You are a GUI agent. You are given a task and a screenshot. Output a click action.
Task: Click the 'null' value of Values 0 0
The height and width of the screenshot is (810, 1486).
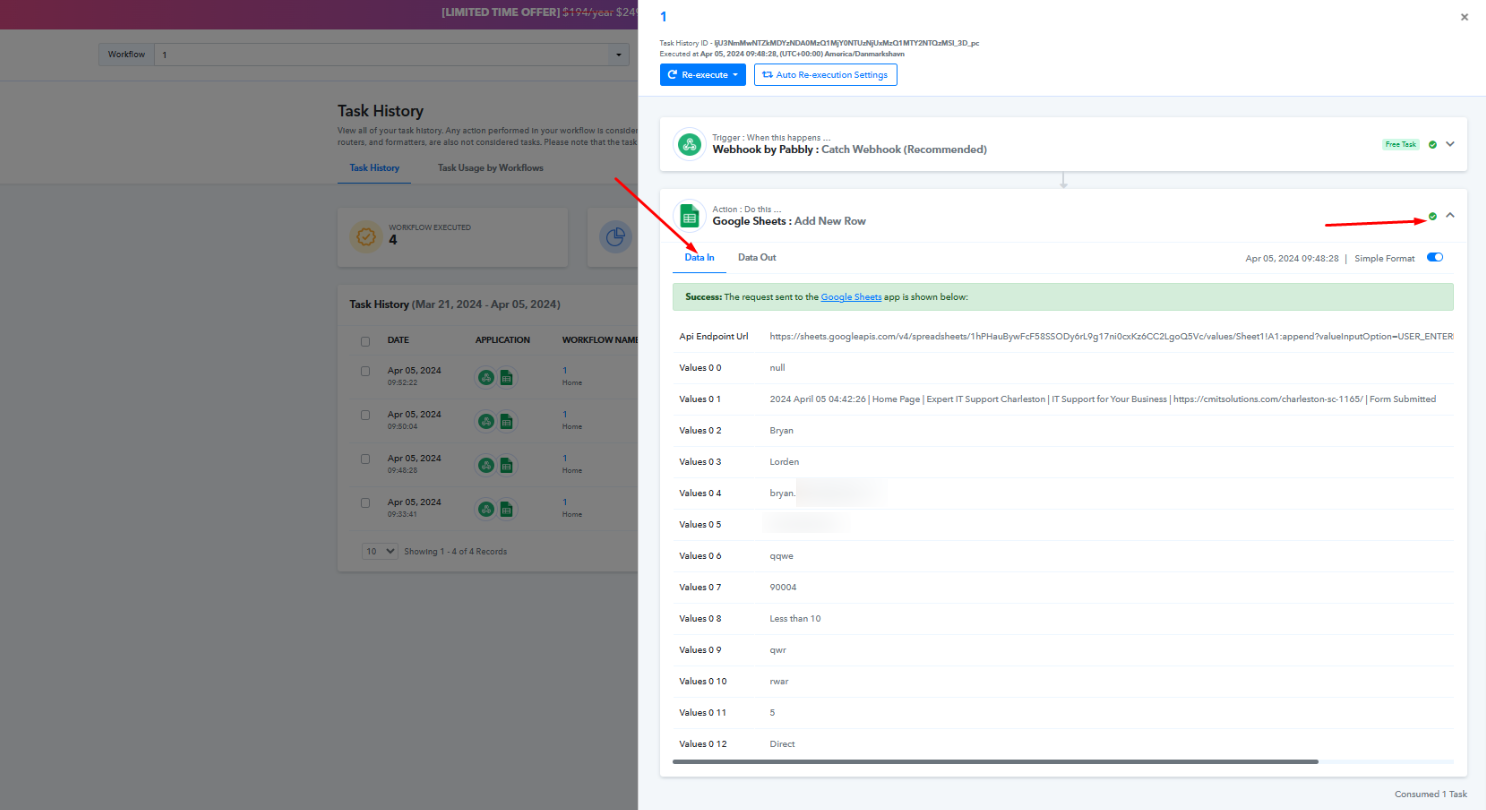[777, 368]
